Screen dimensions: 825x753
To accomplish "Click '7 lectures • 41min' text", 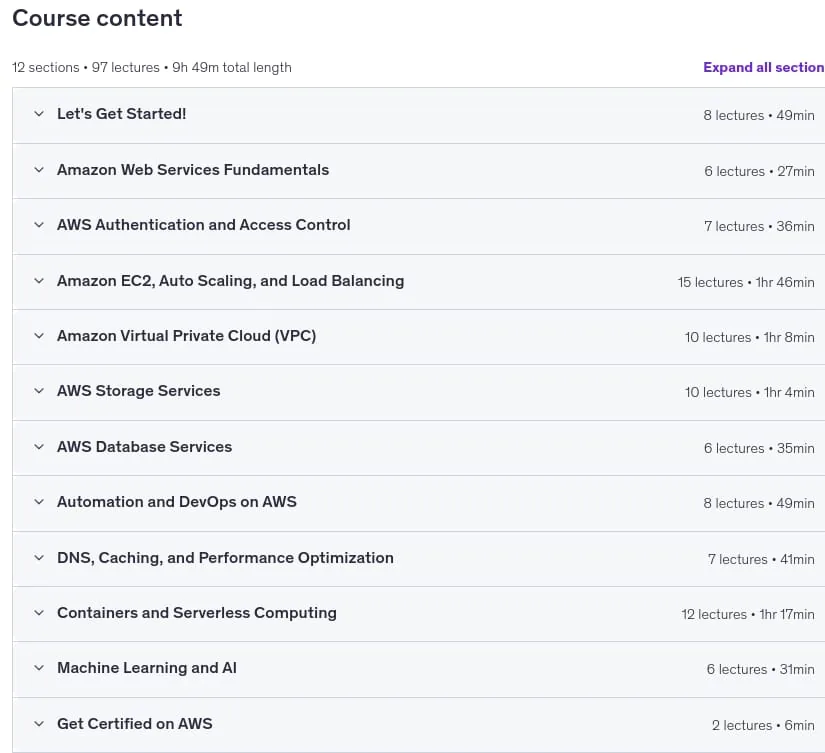I will [761, 559].
